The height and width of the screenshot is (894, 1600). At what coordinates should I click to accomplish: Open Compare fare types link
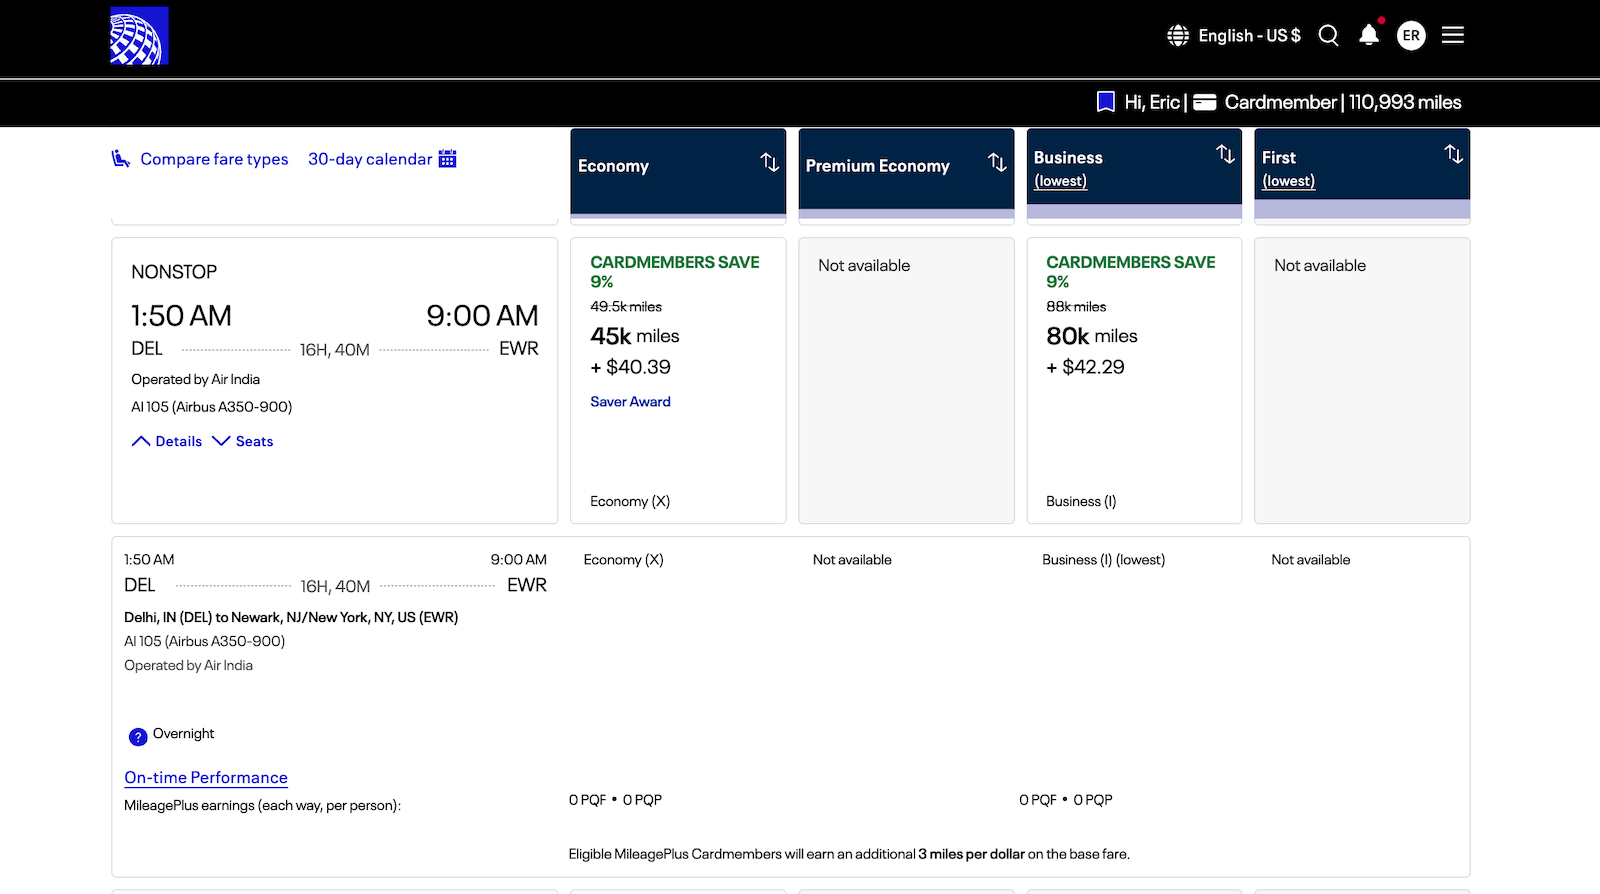pos(214,159)
